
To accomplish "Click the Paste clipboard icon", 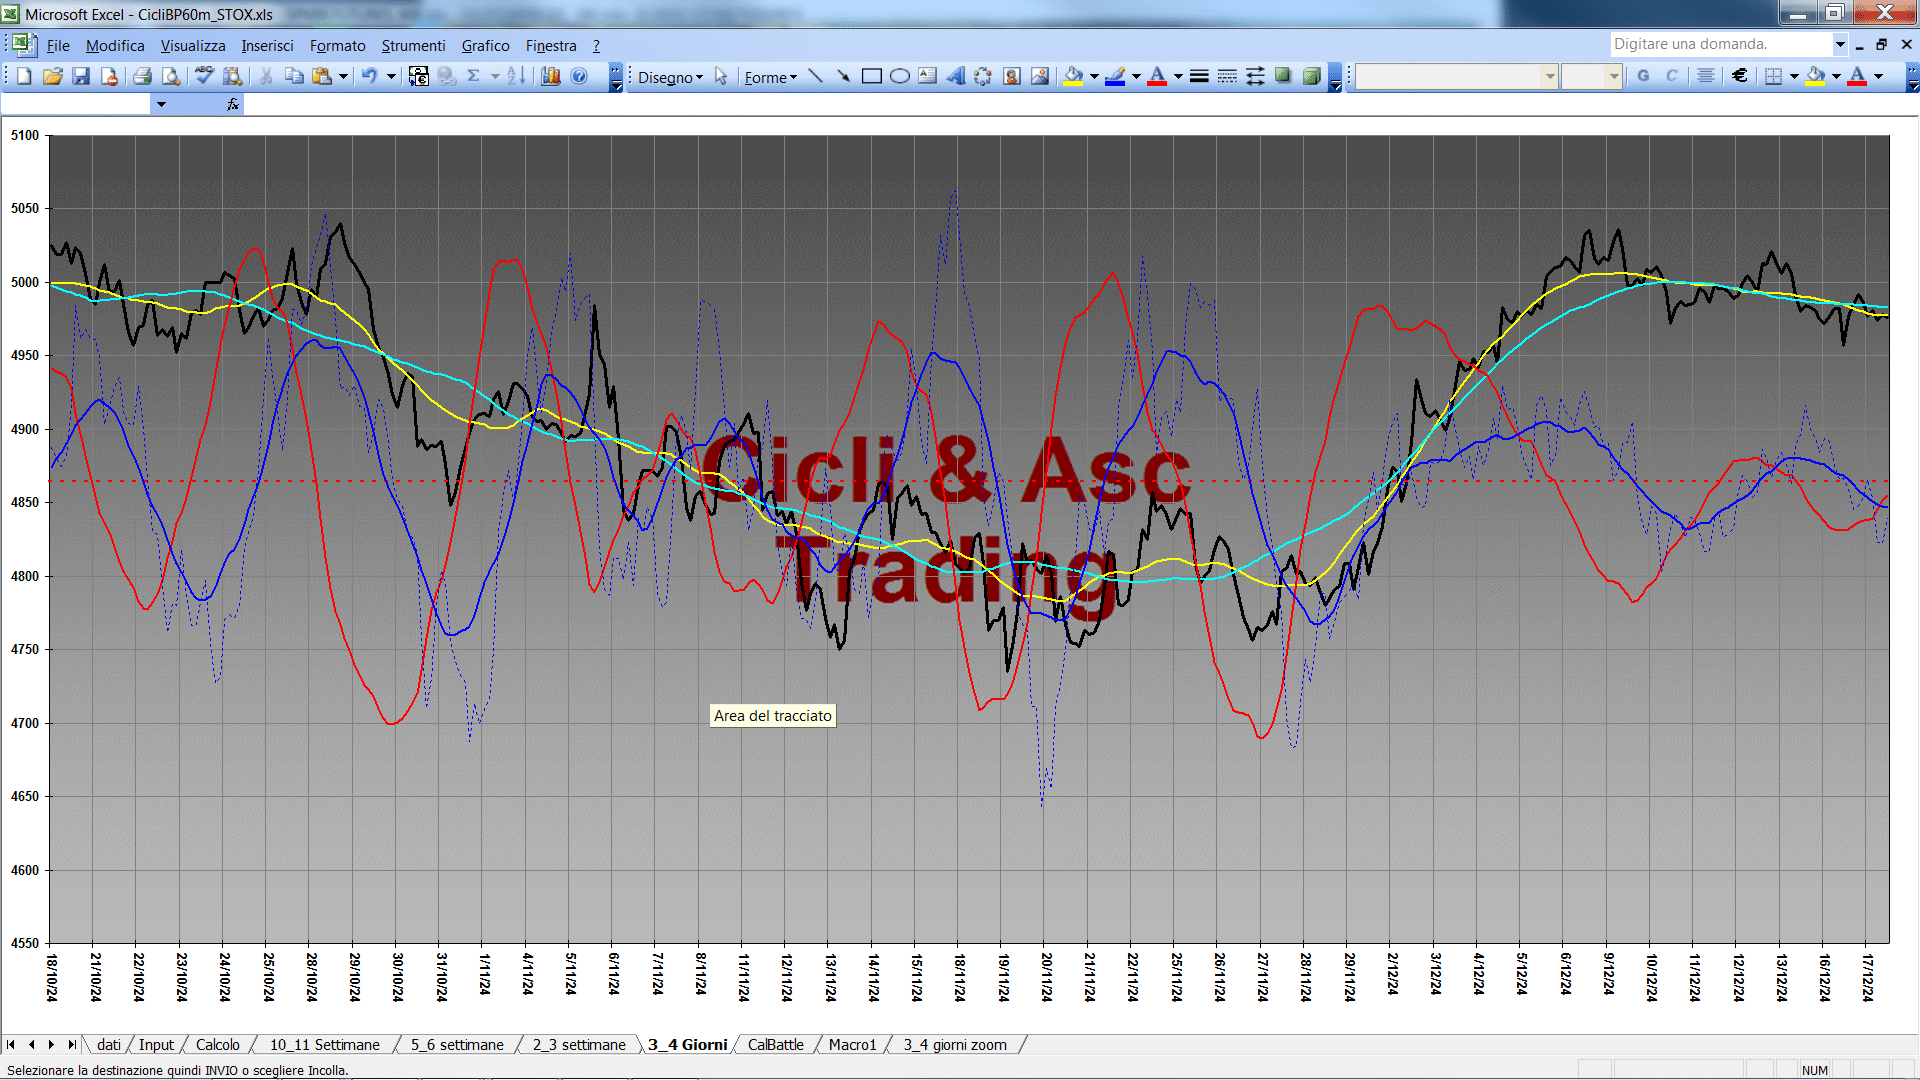I will coord(321,76).
